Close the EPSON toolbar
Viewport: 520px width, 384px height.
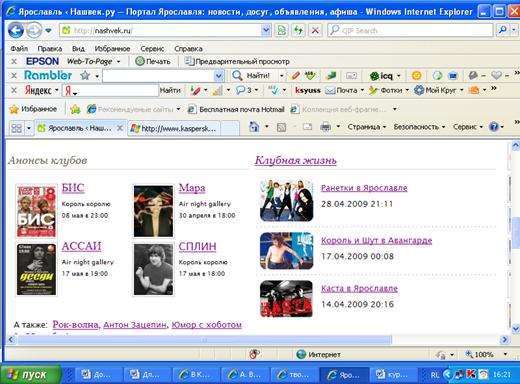click(x=14, y=61)
